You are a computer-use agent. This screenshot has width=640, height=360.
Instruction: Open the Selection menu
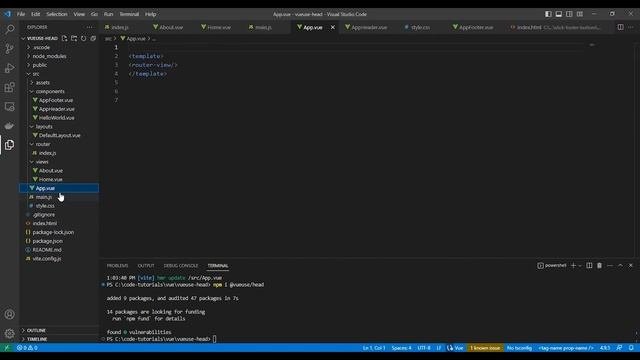pos(57,14)
